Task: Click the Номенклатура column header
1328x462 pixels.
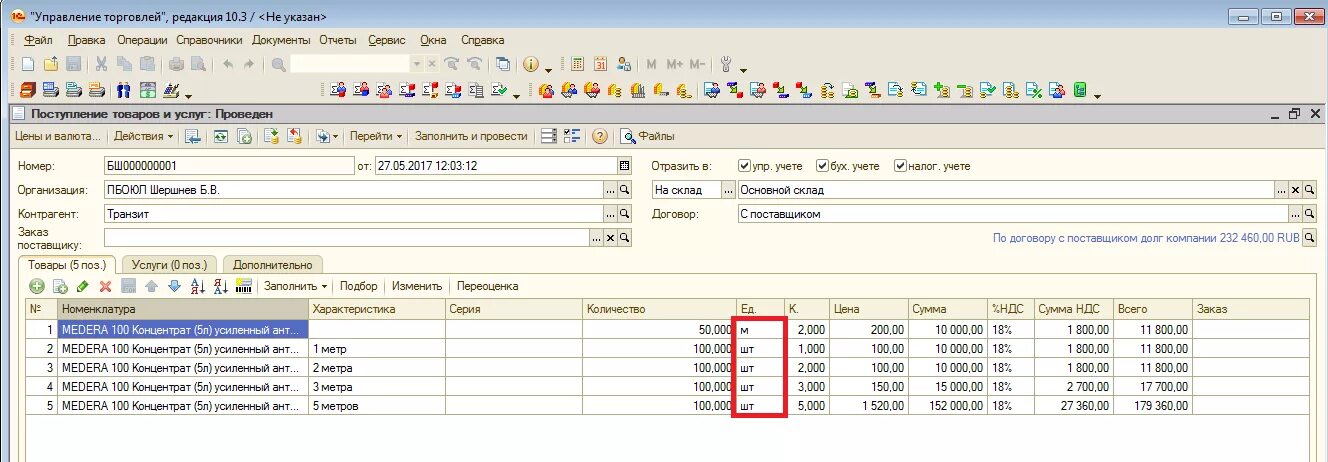Action: (183, 309)
